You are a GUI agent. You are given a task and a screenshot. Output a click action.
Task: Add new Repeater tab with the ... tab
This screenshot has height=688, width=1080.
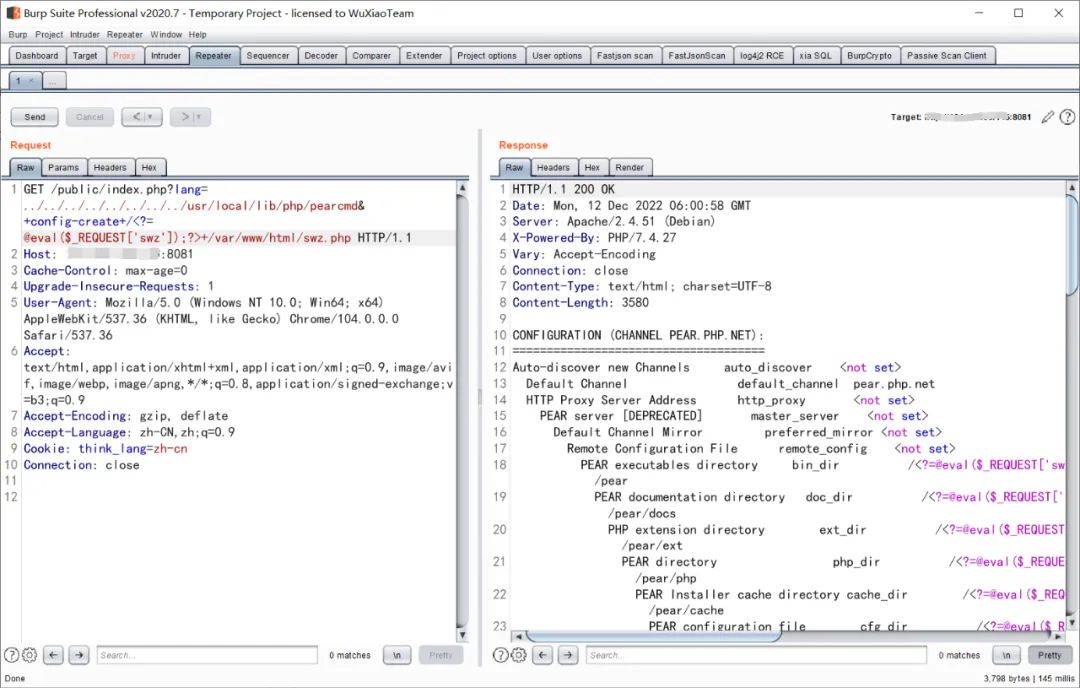(x=54, y=81)
